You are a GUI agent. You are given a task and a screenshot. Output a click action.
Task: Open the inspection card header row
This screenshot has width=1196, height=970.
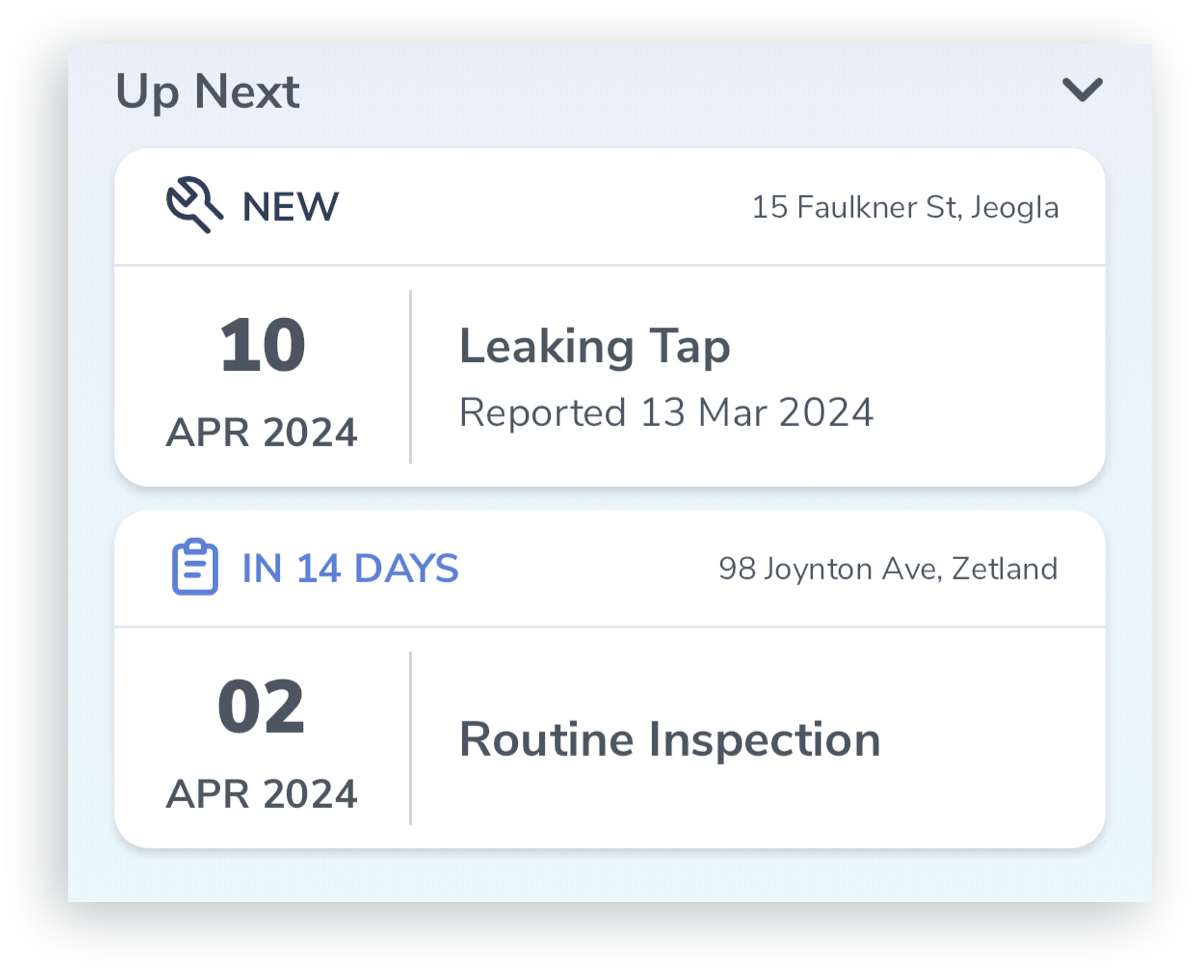click(x=609, y=569)
